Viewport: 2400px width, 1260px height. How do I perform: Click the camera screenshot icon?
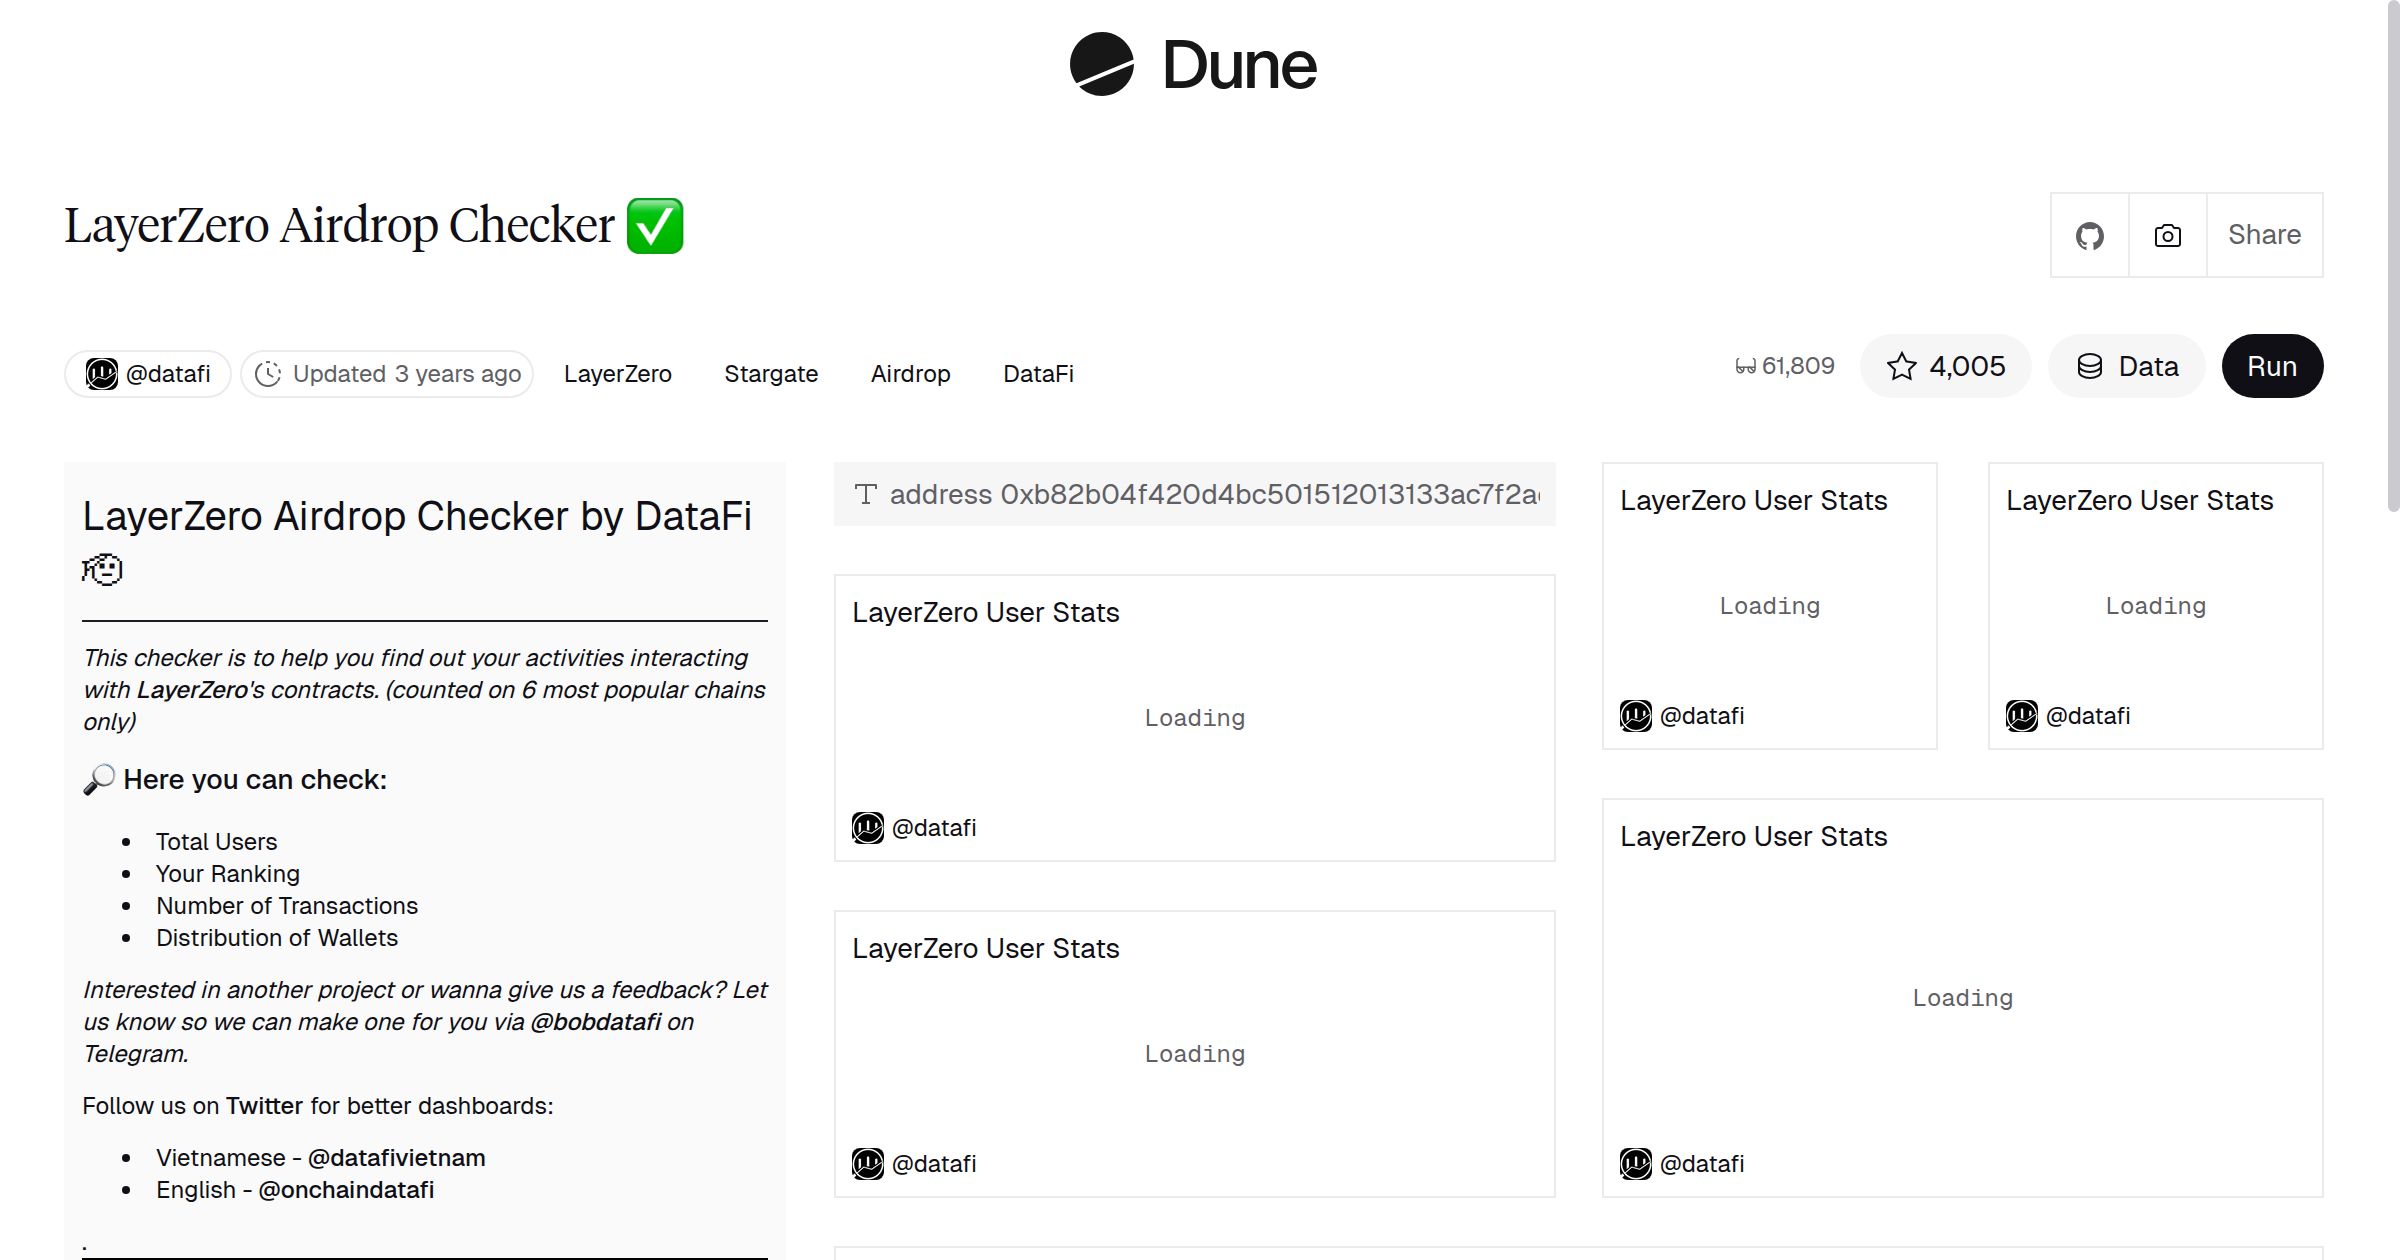2166,234
